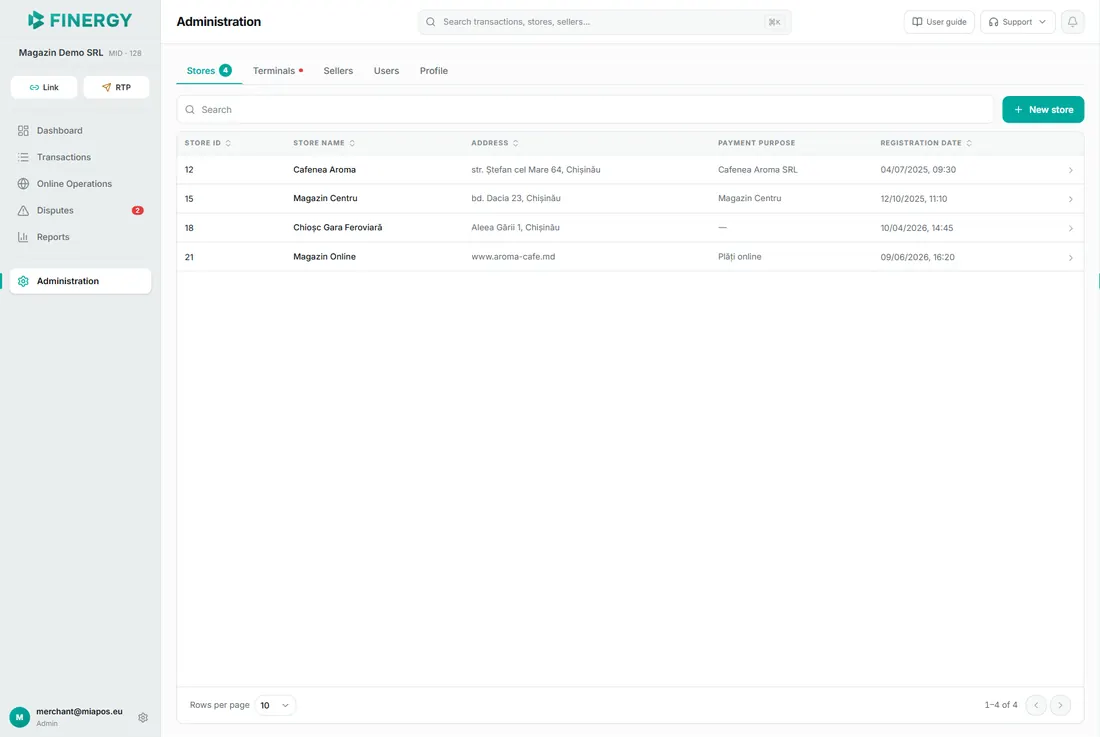
Task: Switch to the Sellers tab
Action: 338,71
